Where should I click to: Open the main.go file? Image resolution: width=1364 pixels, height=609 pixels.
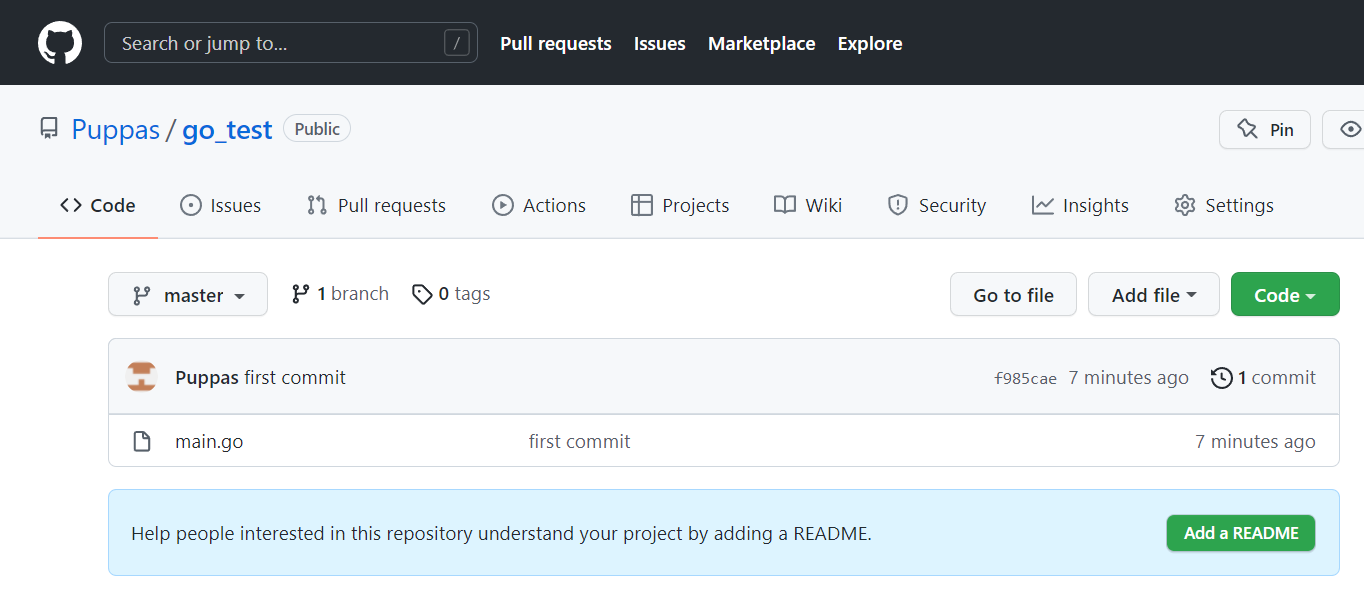pos(209,441)
